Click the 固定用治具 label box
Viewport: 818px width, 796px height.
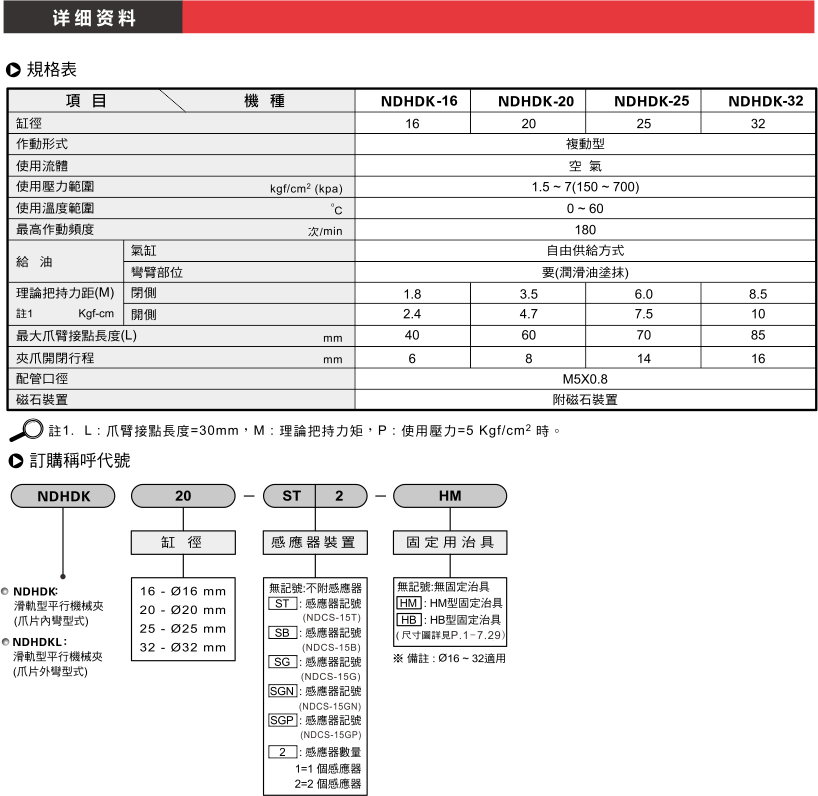coord(449,542)
